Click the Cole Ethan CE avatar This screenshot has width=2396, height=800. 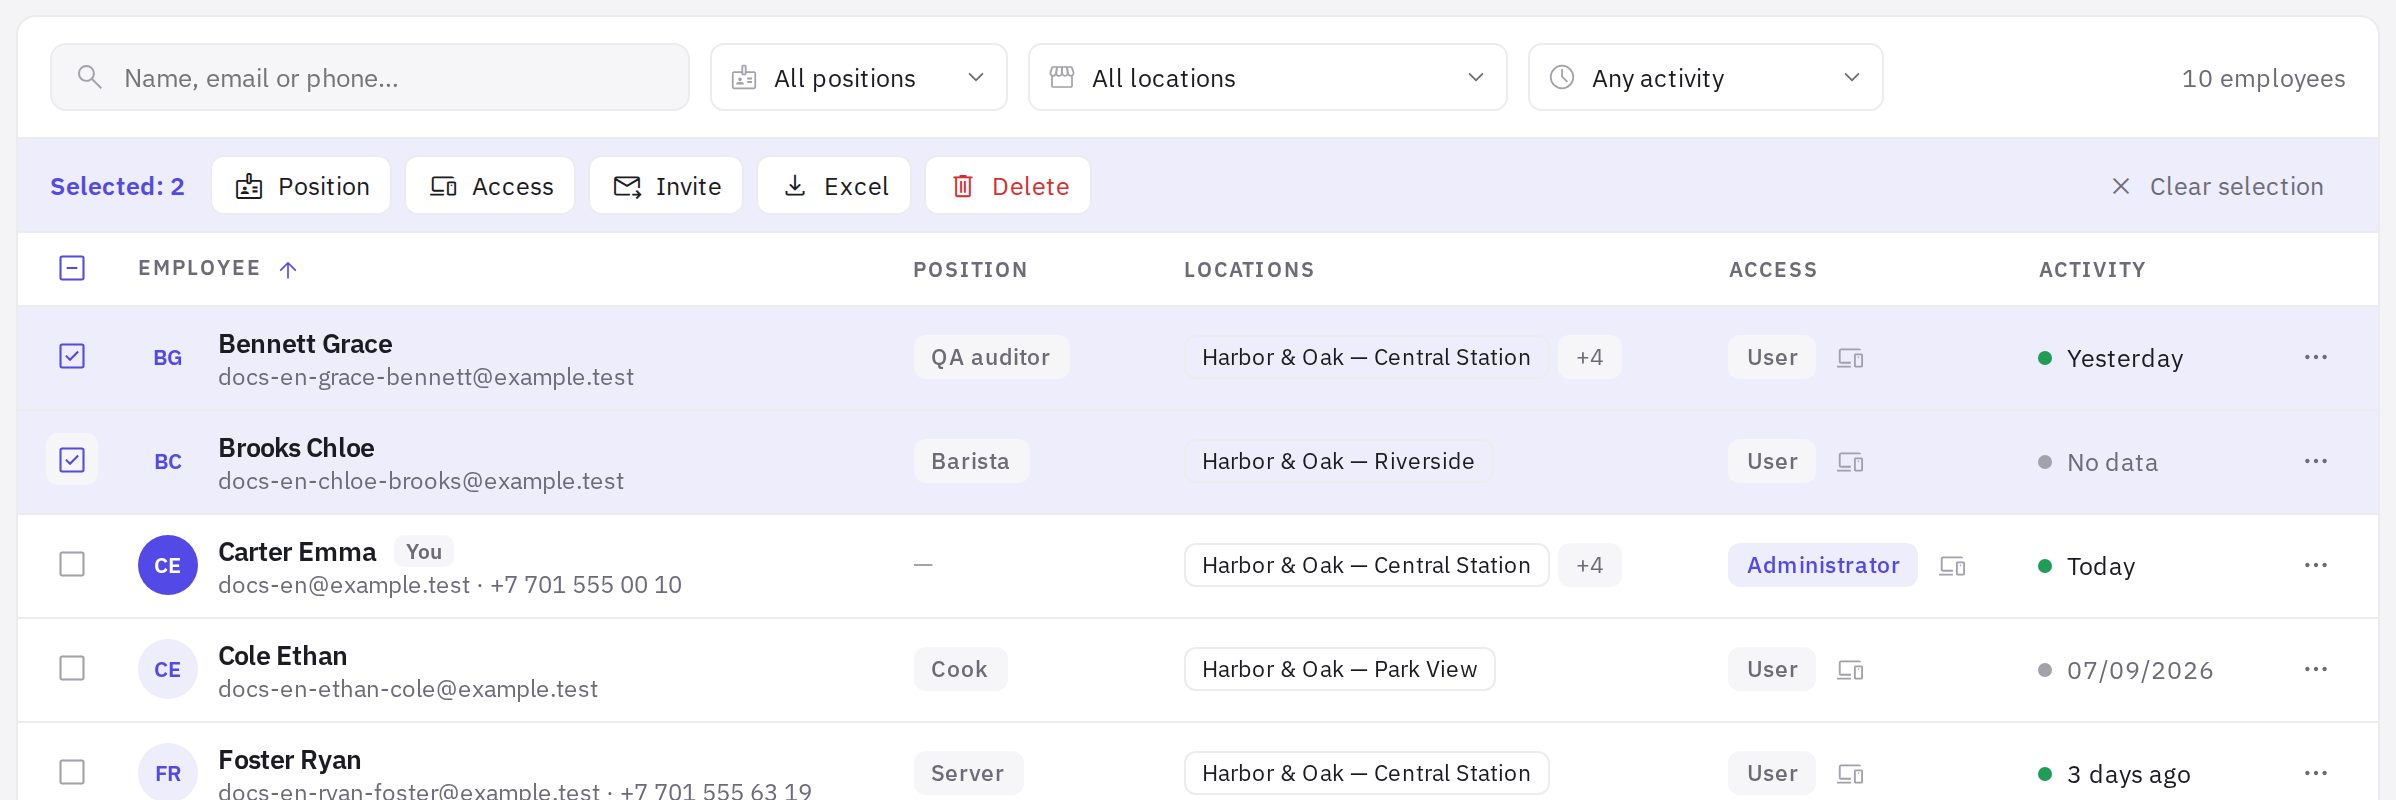click(168, 669)
